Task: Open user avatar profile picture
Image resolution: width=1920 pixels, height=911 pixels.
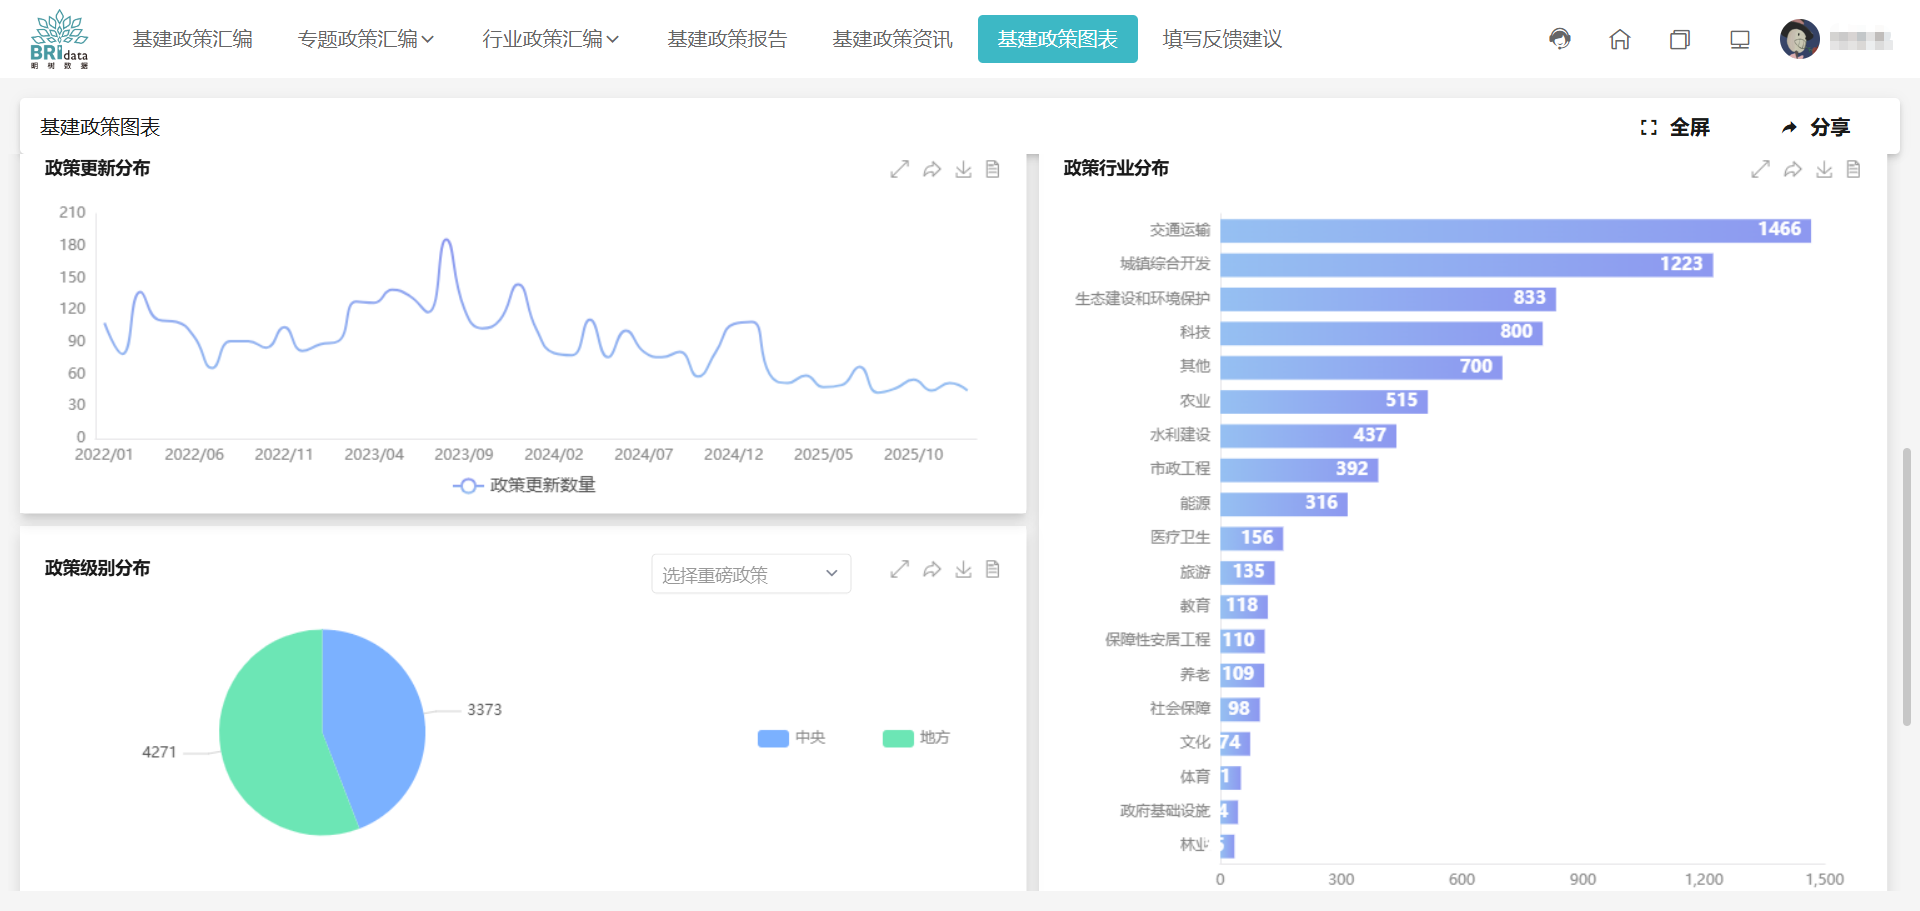Action: [x=1800, y=39]
